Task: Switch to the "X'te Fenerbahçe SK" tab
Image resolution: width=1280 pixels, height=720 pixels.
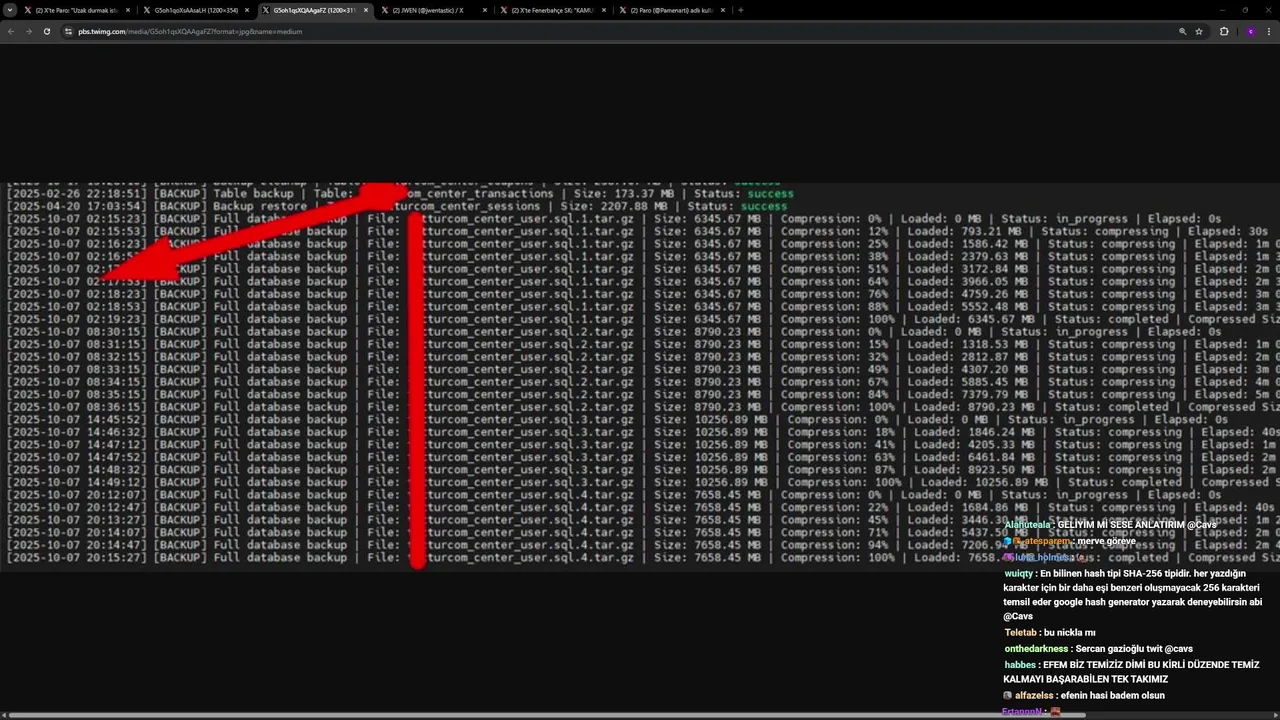Action: (x=553, y=10)
